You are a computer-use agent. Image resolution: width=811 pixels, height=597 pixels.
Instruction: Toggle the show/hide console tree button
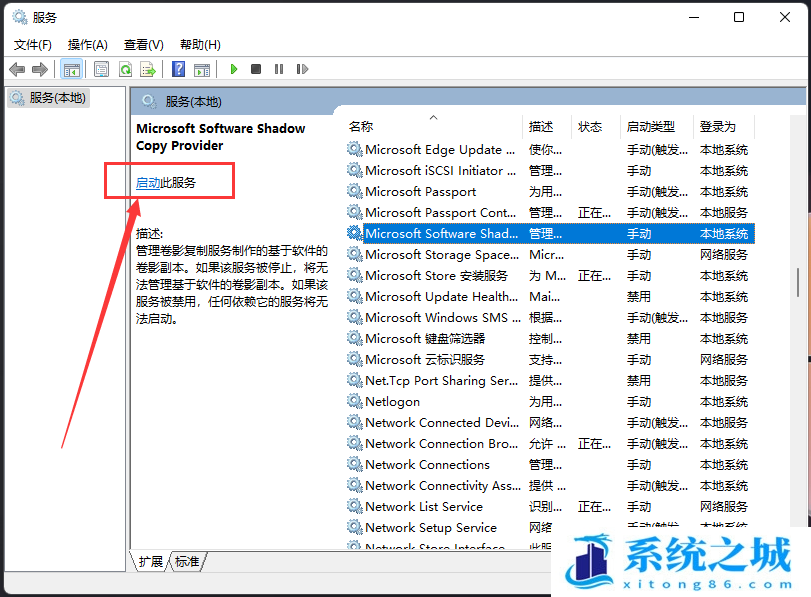click(x=71, y=69)
